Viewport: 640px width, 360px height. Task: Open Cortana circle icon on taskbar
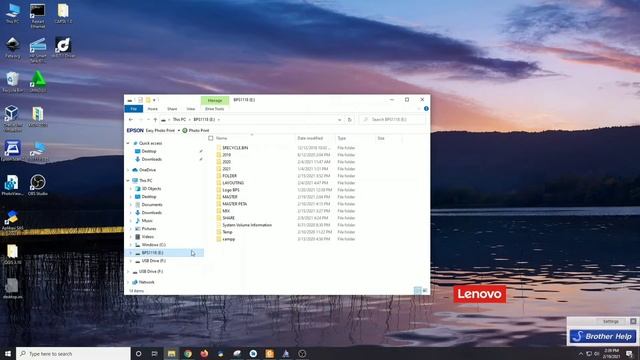(138, 353)
